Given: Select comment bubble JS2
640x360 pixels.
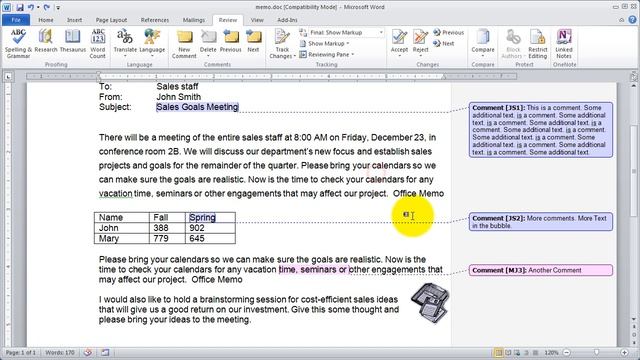Looking at the screenshot, I should pyautogui.click(x=541, y=222).
